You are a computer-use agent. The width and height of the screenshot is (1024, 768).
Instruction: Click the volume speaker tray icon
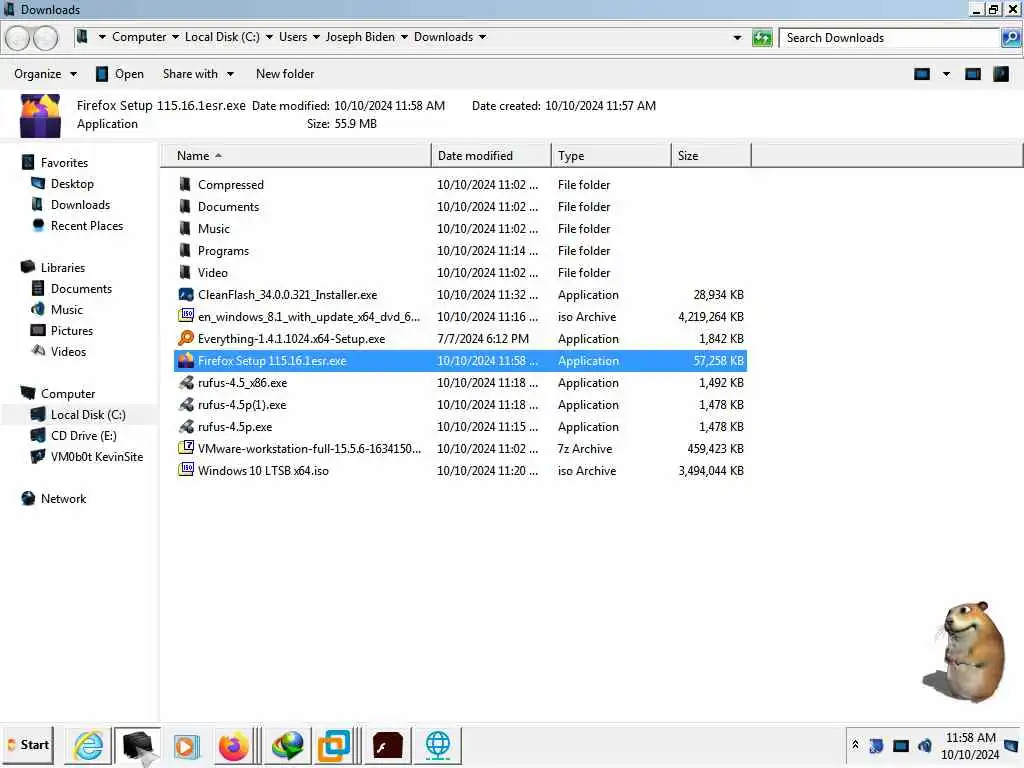coord(924,745)
